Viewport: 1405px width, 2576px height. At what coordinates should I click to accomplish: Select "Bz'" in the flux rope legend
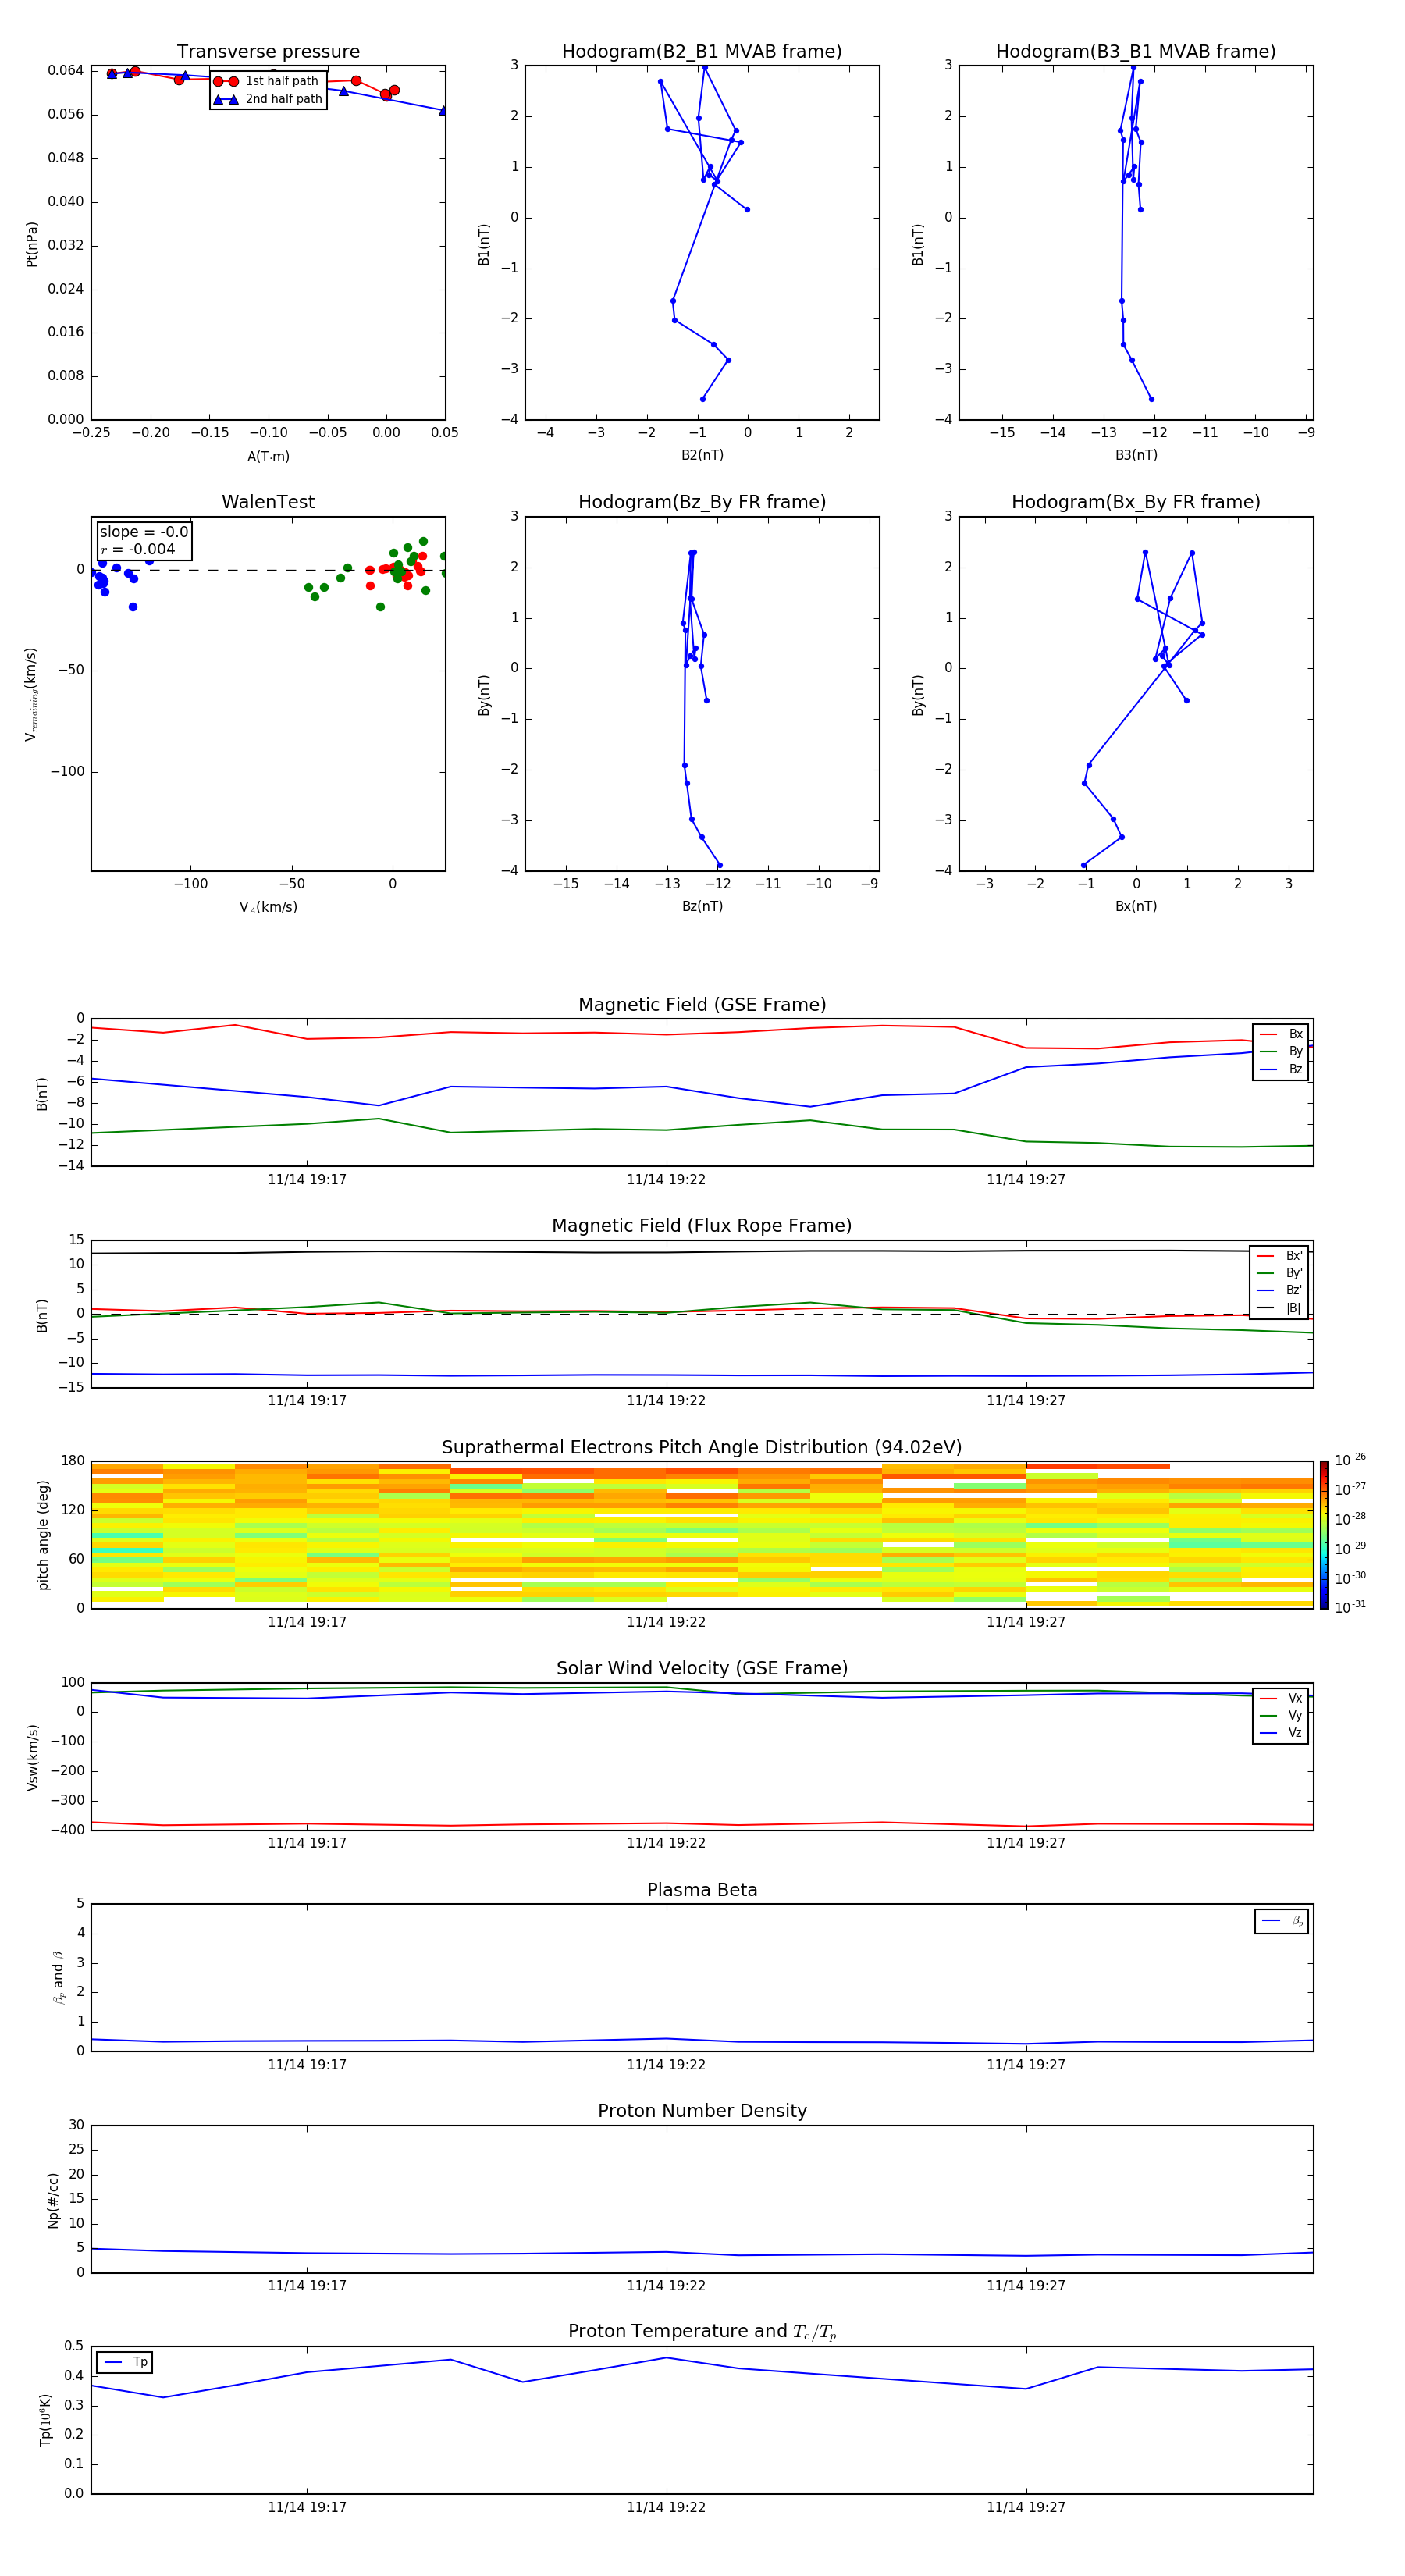1280,1290
